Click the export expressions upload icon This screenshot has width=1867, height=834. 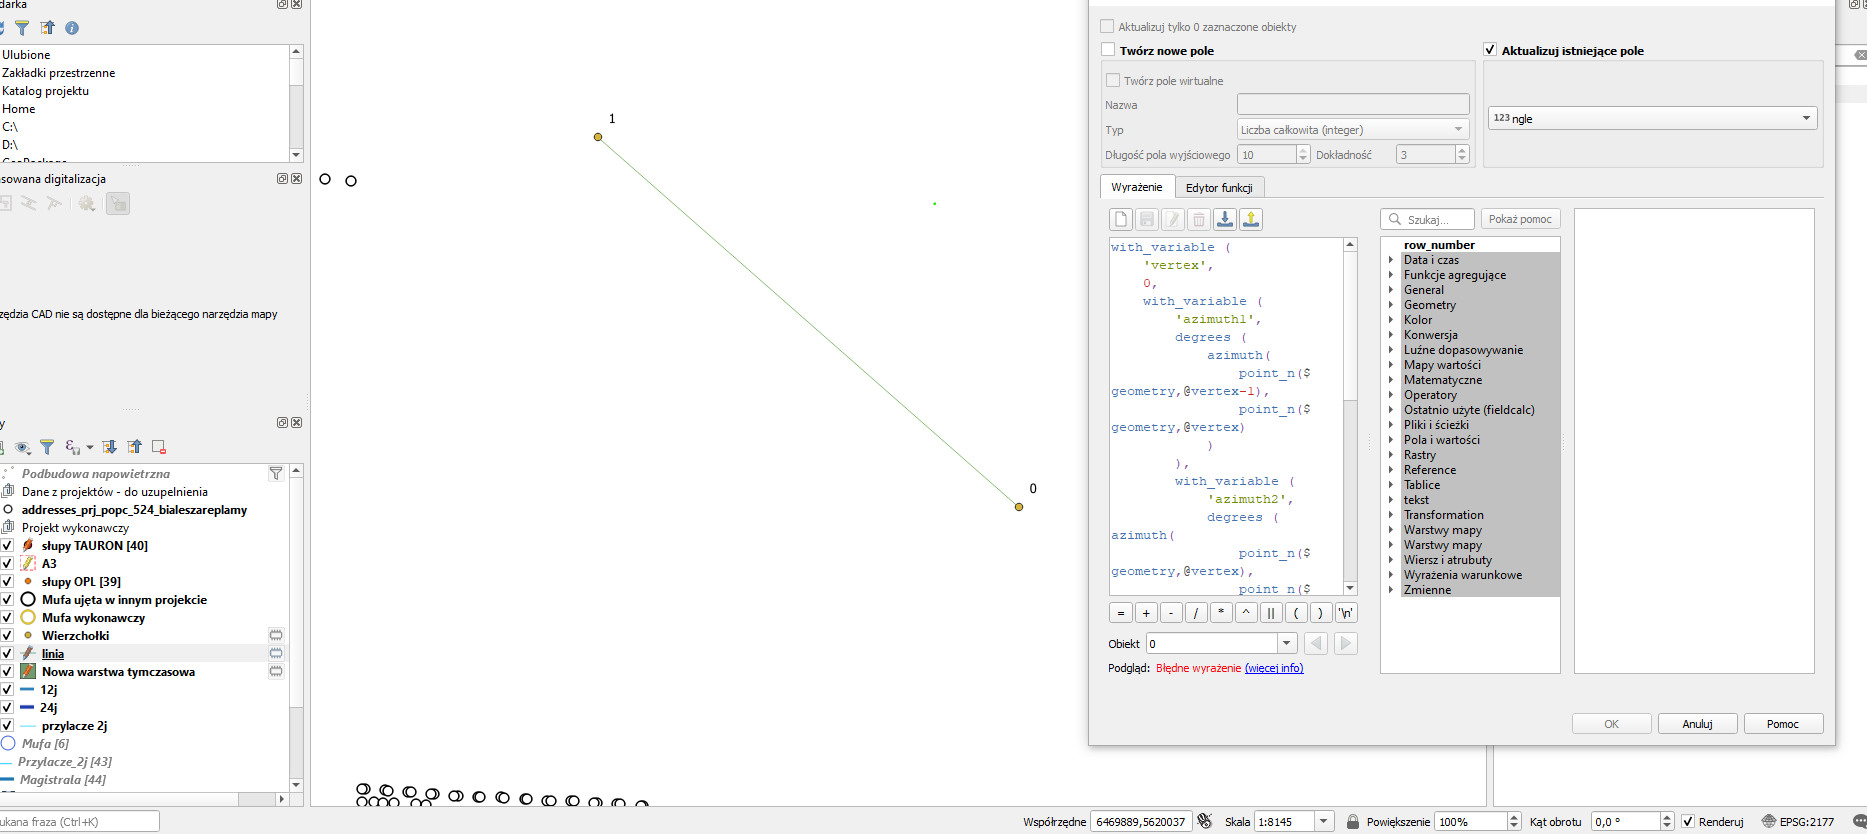tap(1251, 219)
